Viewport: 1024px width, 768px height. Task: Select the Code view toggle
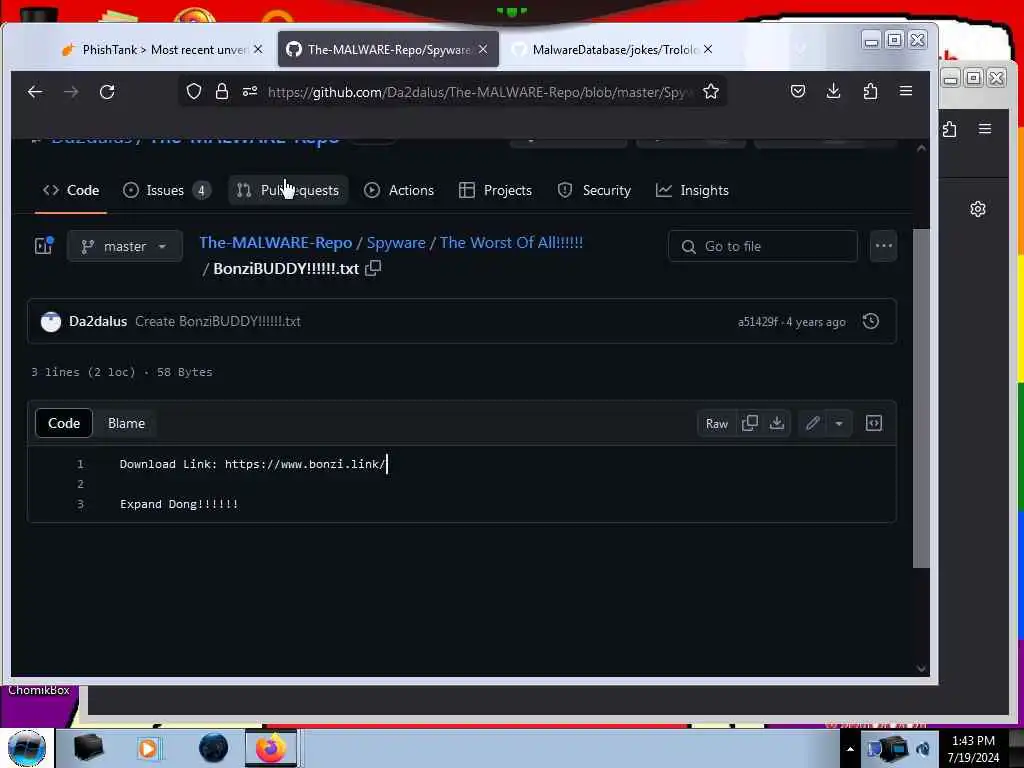tap(64, 423)
